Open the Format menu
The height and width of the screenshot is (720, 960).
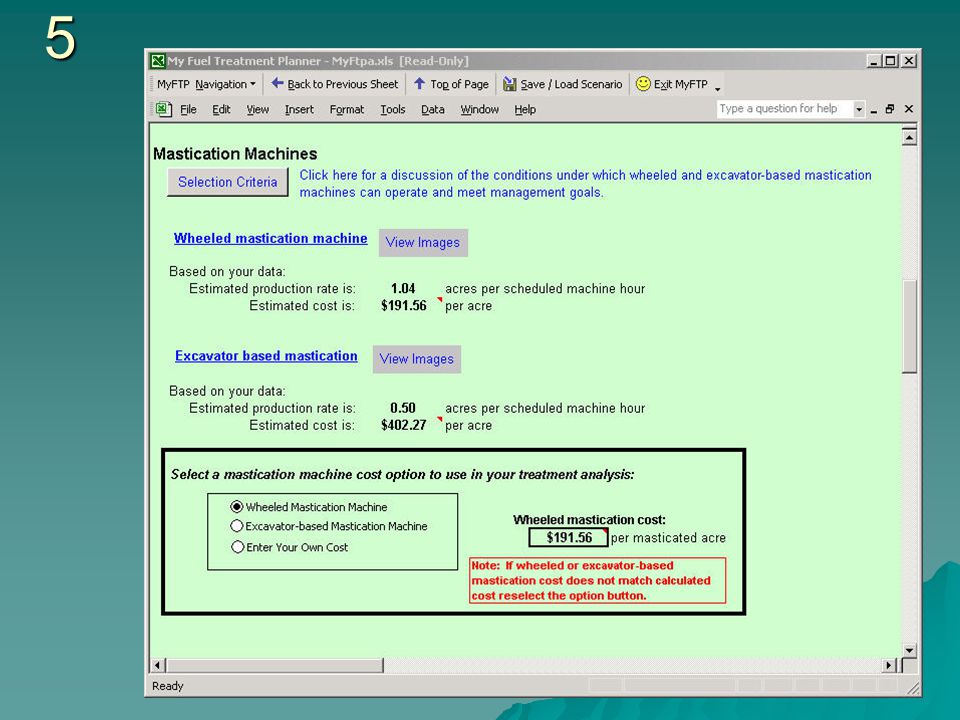point(347,110)
